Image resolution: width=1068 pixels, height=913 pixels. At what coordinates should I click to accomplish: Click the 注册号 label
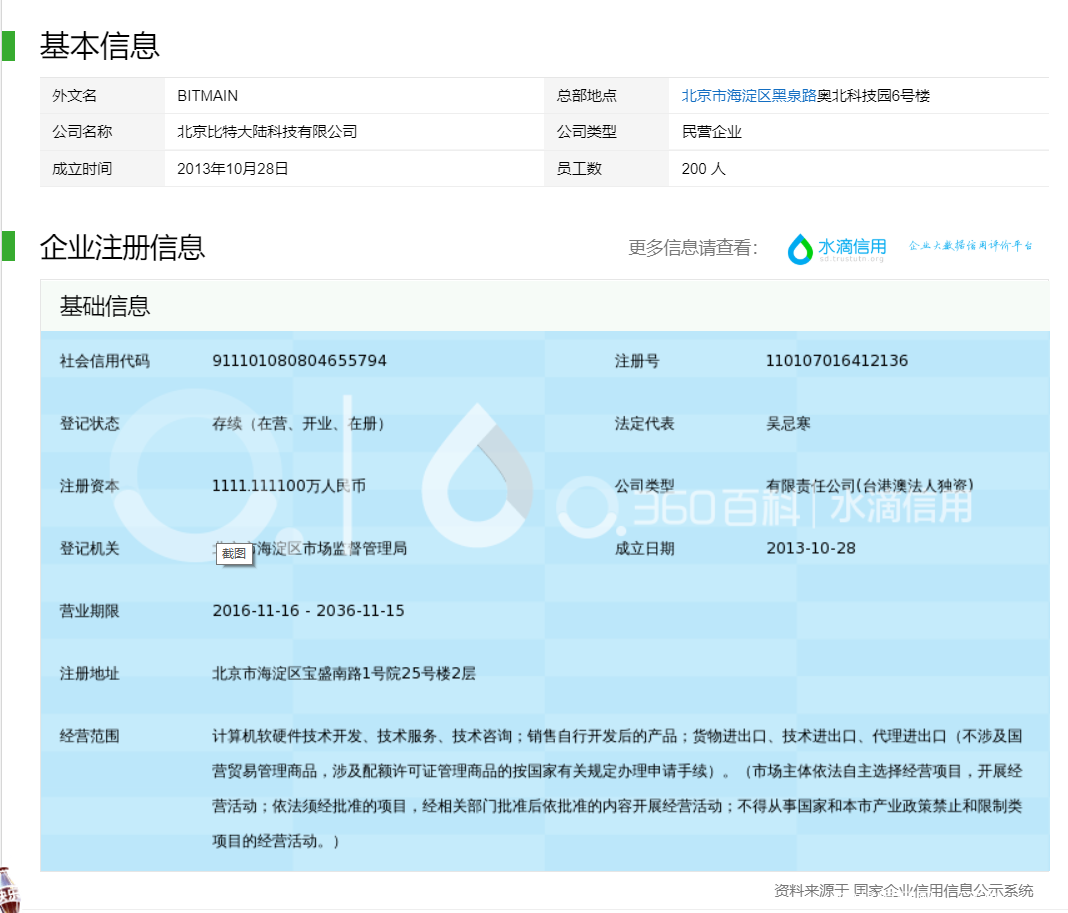coord(637,361)
